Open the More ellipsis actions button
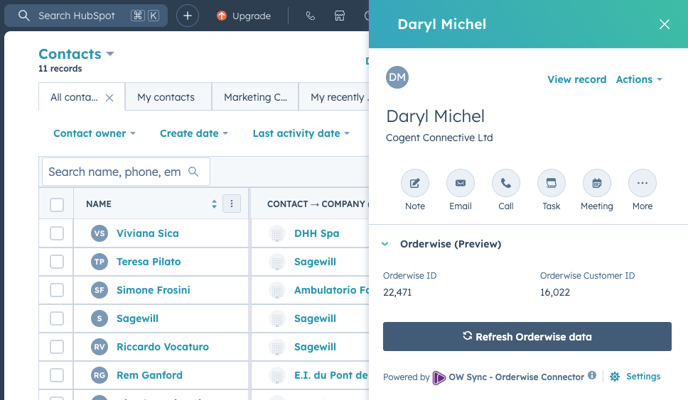 (642, 183)
